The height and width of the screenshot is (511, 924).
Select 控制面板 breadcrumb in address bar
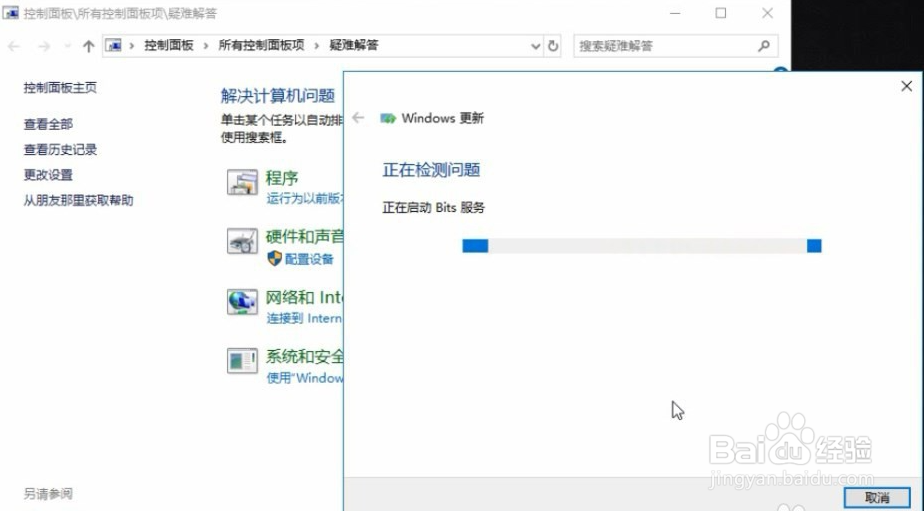169,45
